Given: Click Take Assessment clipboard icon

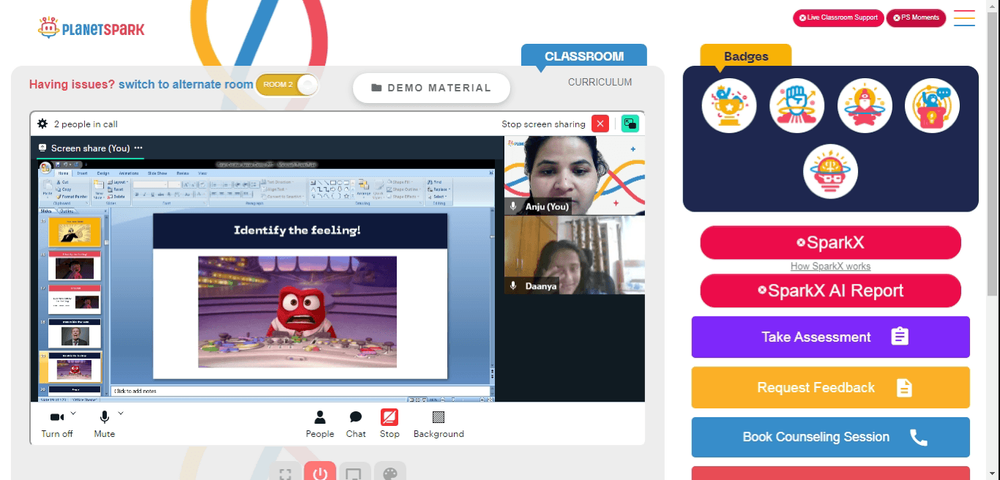Looking at the screenshot, I should [899, 337].
